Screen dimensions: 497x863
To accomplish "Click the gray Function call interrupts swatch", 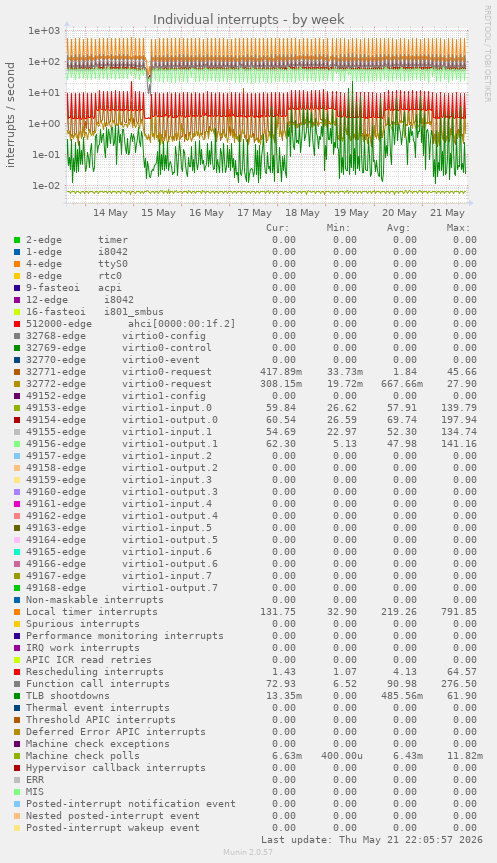I will pos(17,684).
